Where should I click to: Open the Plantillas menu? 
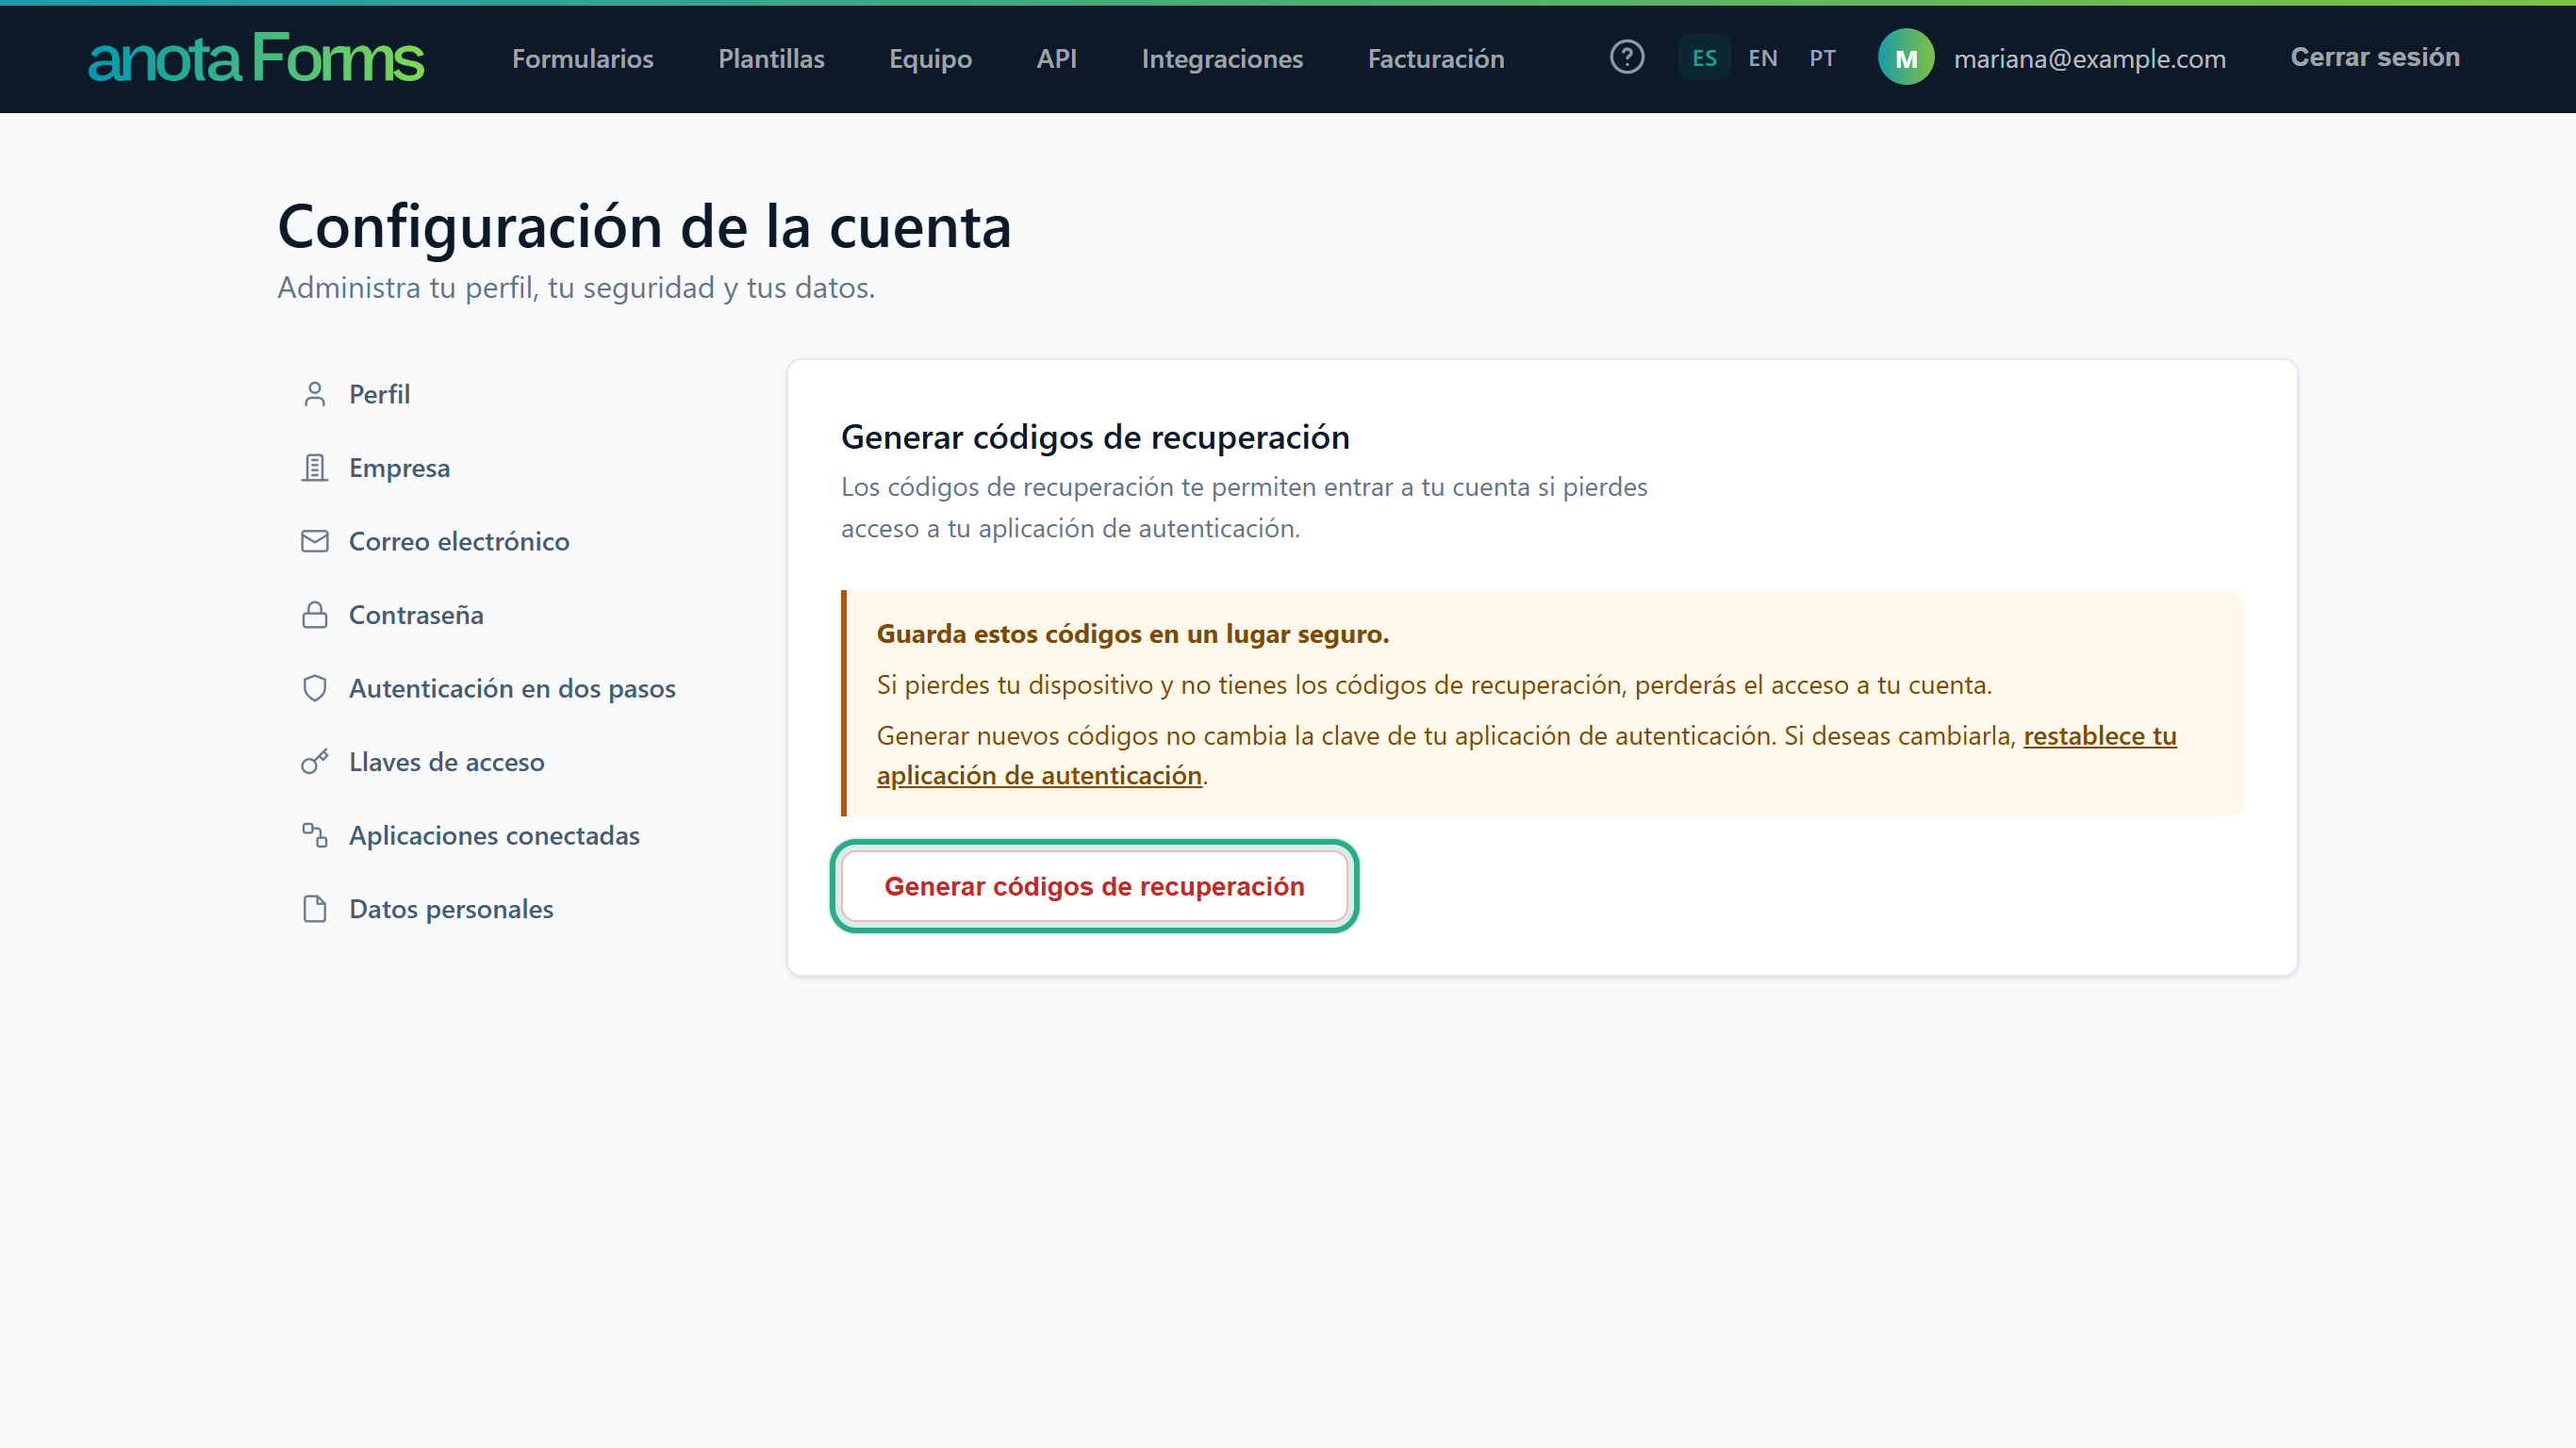pyautogui.click(x=771, y=58)
